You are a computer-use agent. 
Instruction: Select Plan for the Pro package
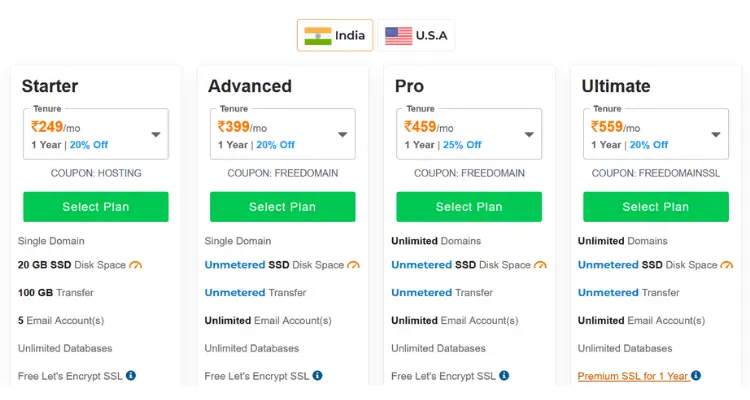pyautogui.click(x=469, y=207)
